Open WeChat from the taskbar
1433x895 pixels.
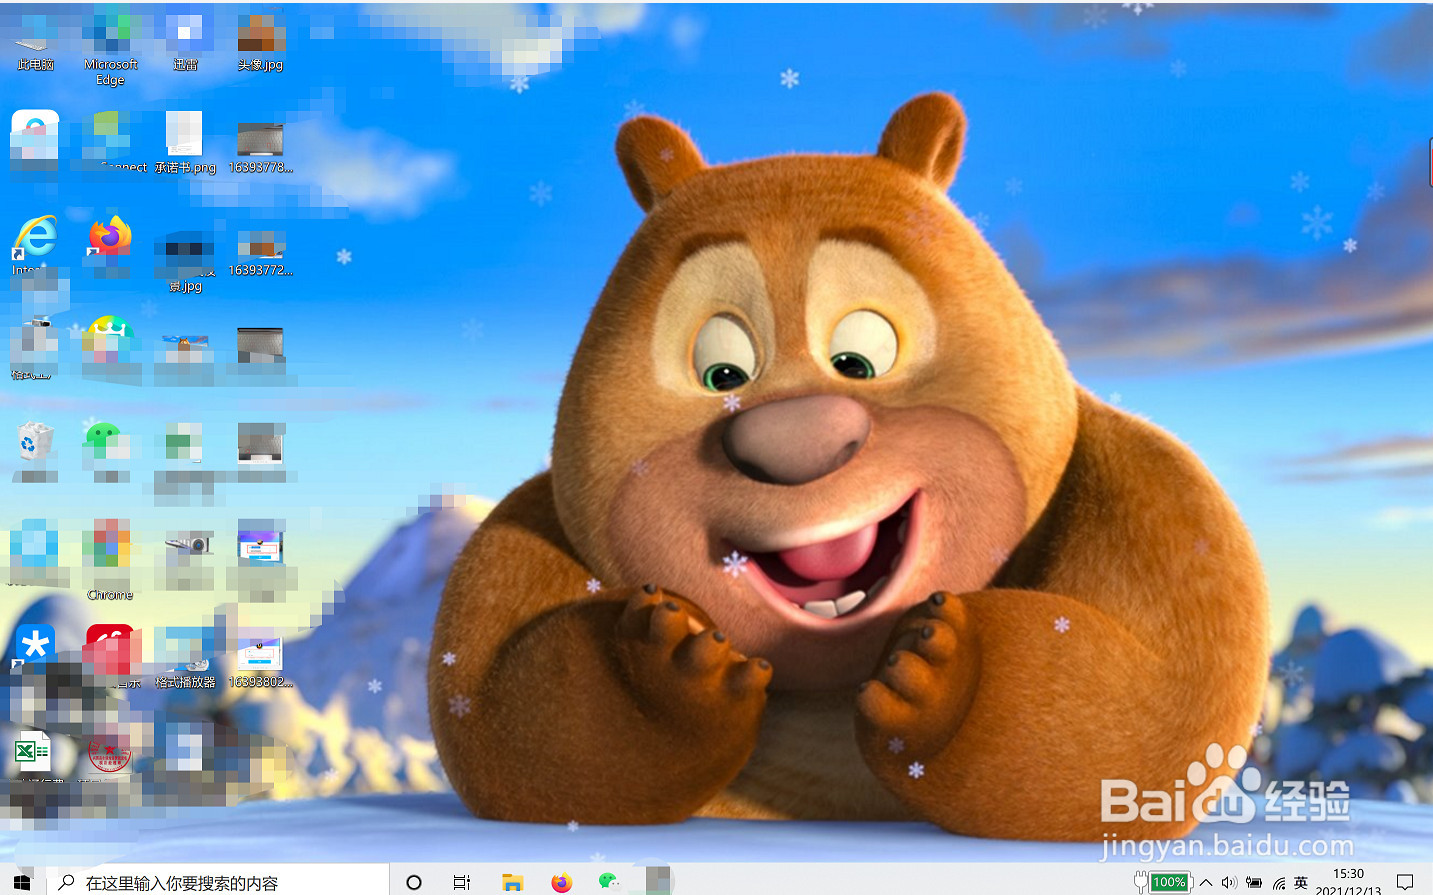coord(609,881)
